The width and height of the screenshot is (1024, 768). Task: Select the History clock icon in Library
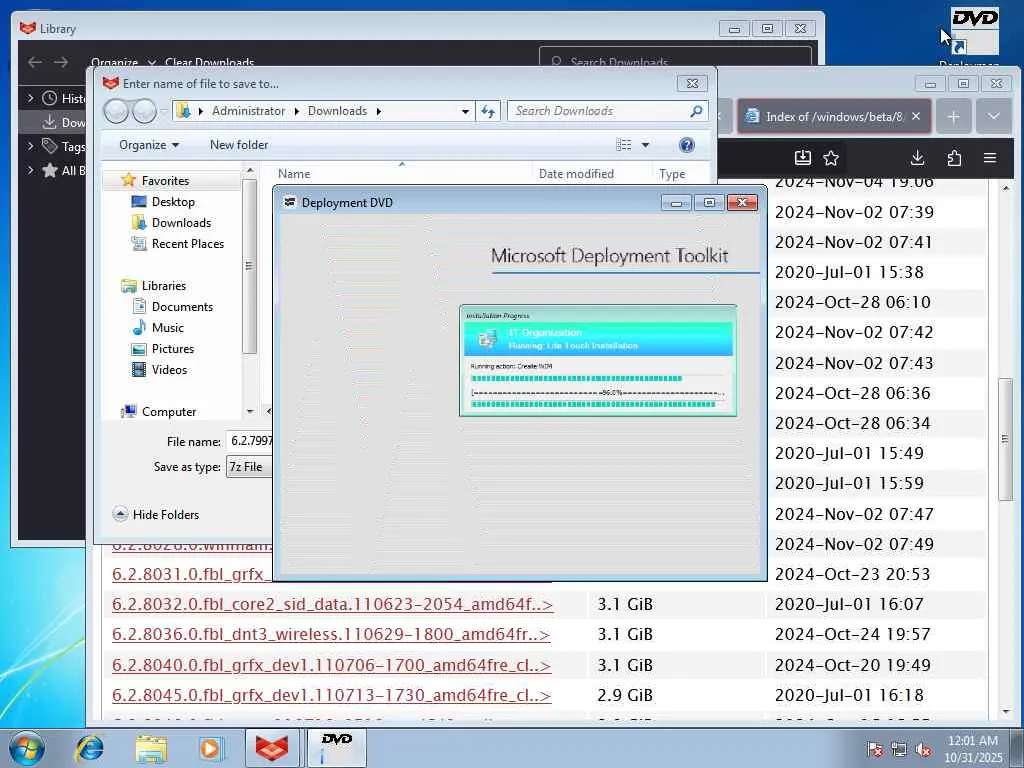point(50,98)
